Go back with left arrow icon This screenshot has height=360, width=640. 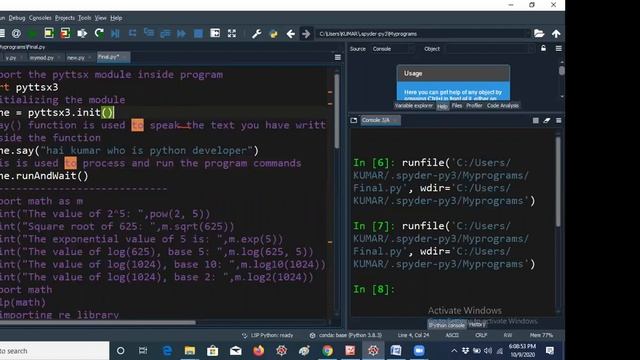click(x=290, y=33)
